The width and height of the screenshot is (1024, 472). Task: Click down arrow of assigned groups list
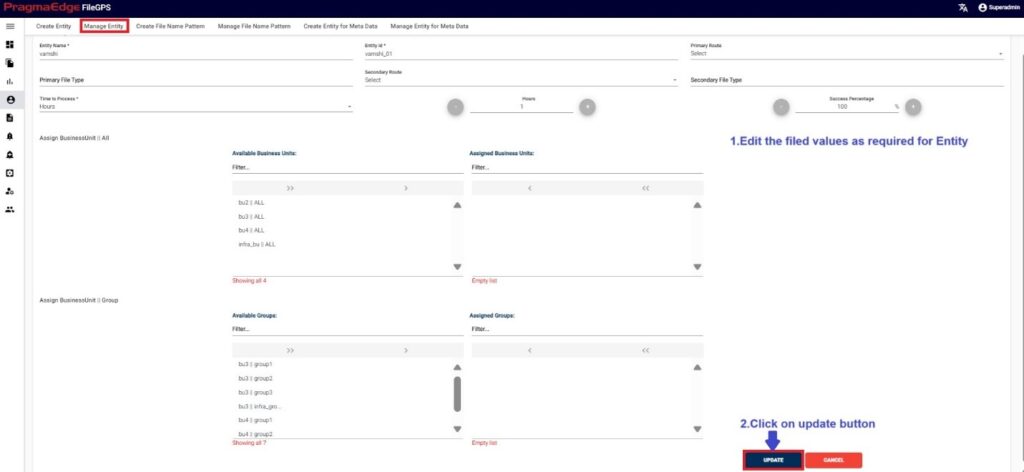point(697,429)
